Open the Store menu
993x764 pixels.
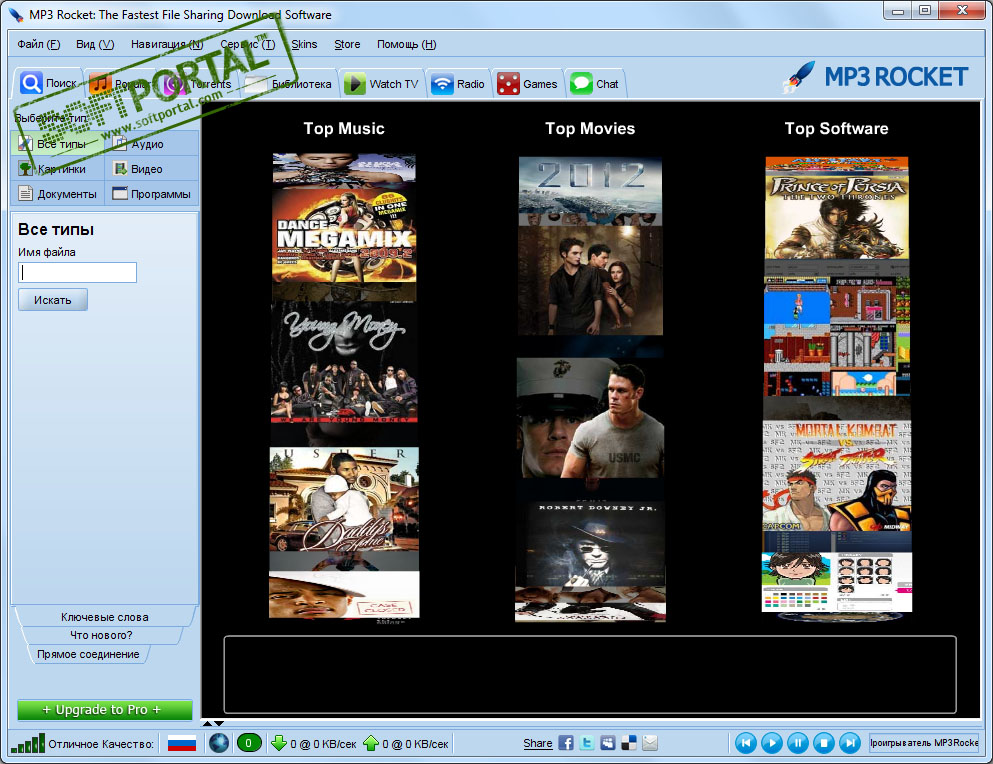point(347,44)
